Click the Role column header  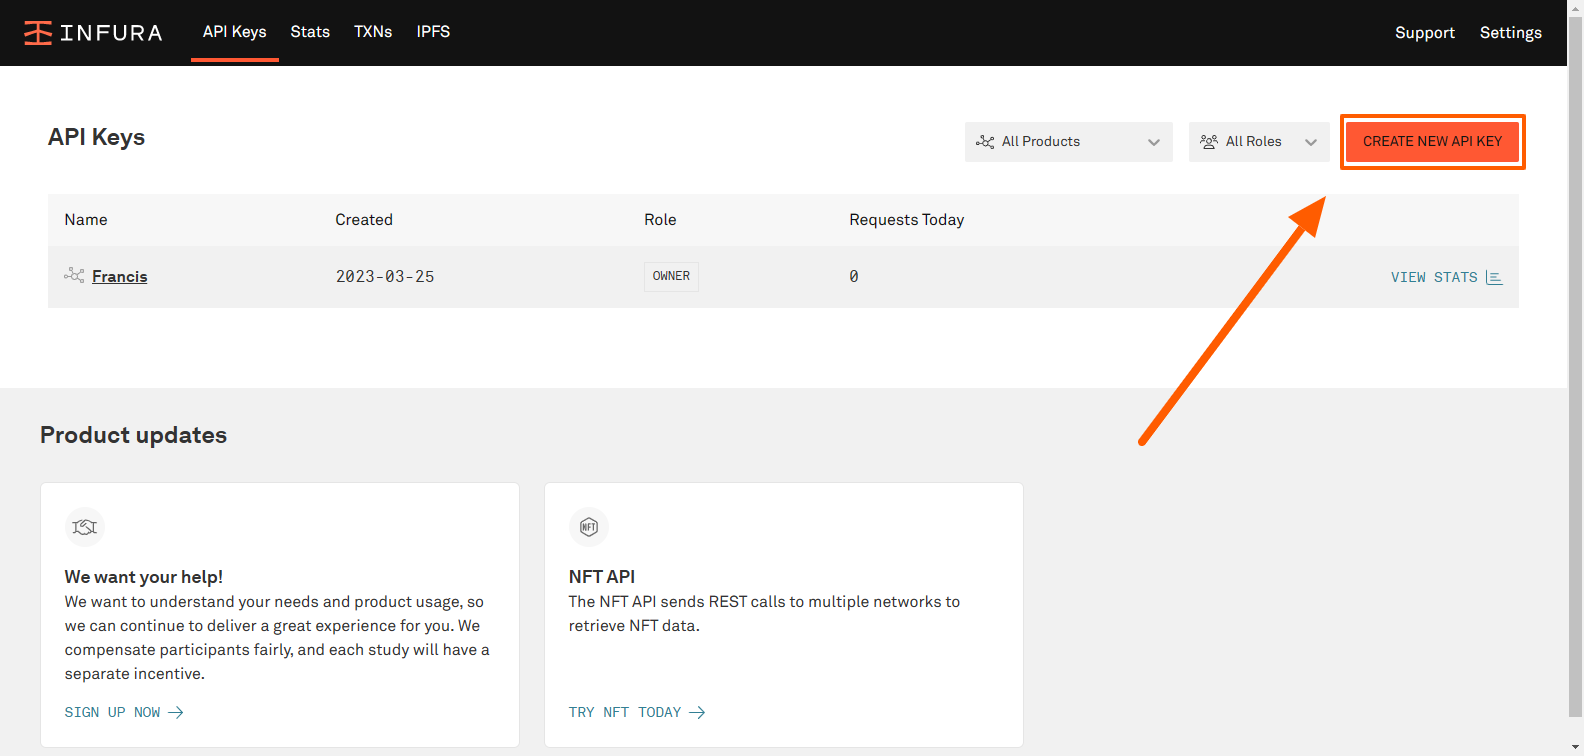pyautogui.click(x=660, y=220)
